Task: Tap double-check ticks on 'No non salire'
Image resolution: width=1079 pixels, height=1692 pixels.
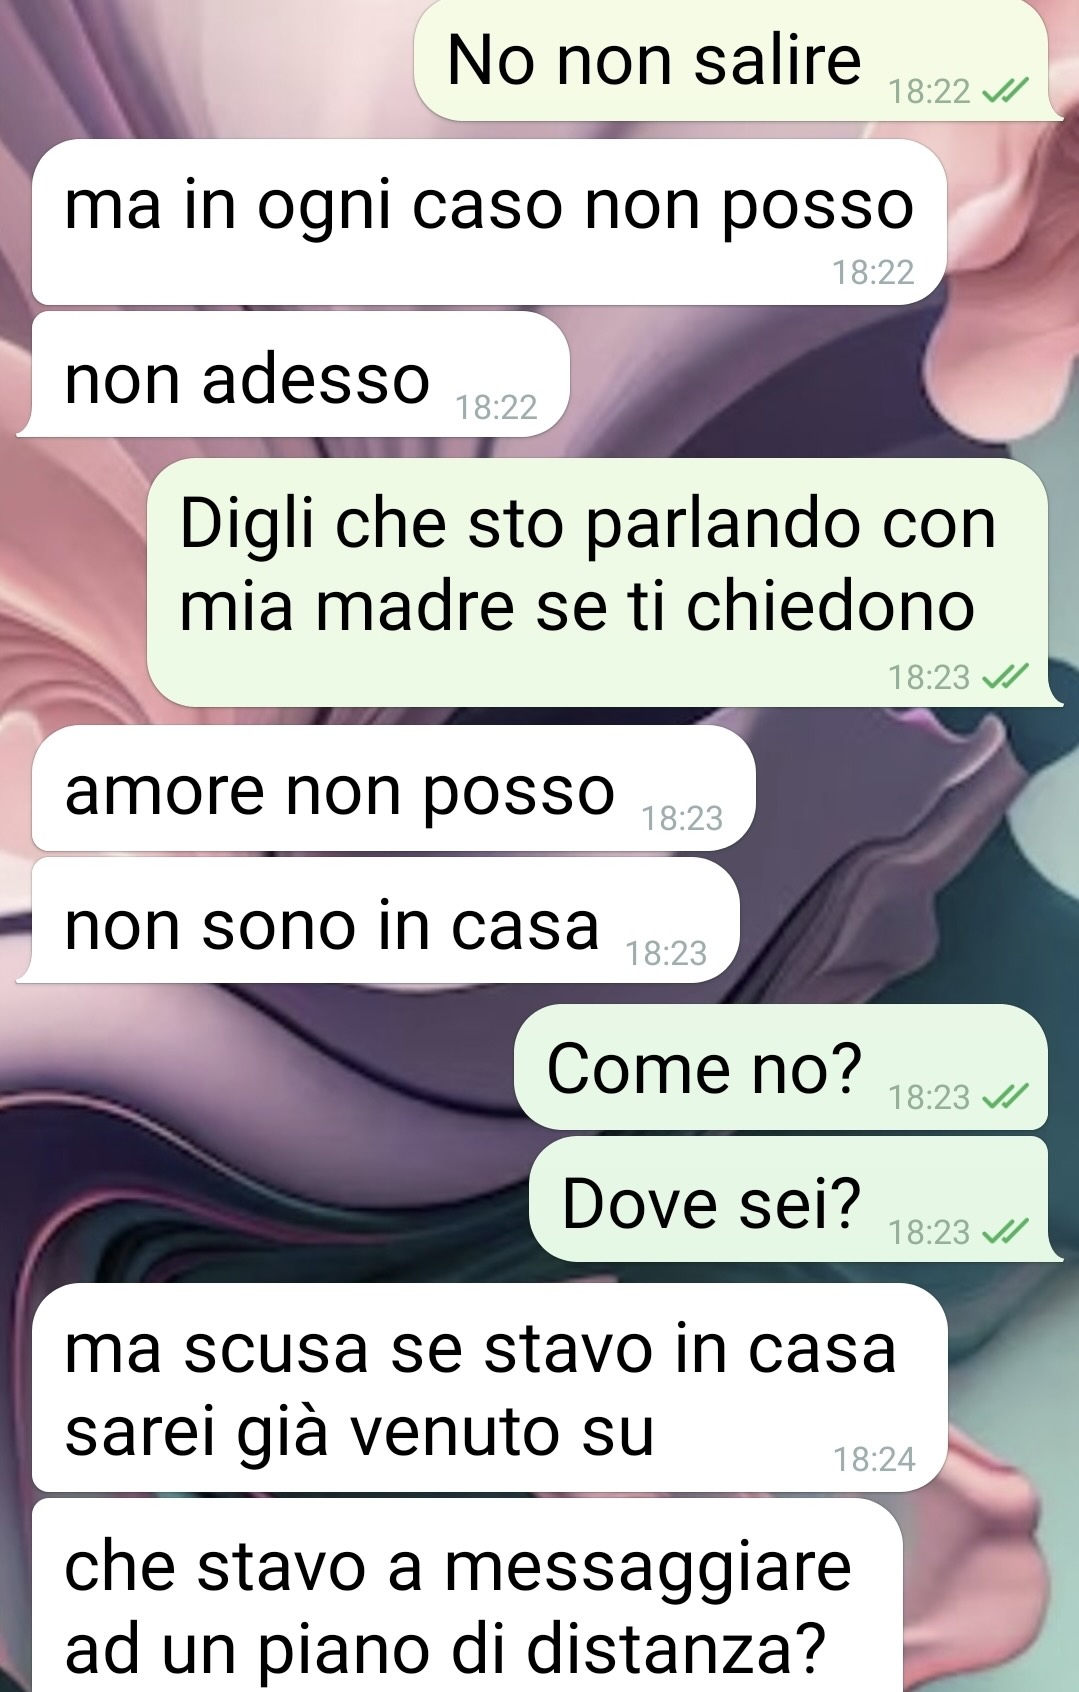Action: [1004, 92]
